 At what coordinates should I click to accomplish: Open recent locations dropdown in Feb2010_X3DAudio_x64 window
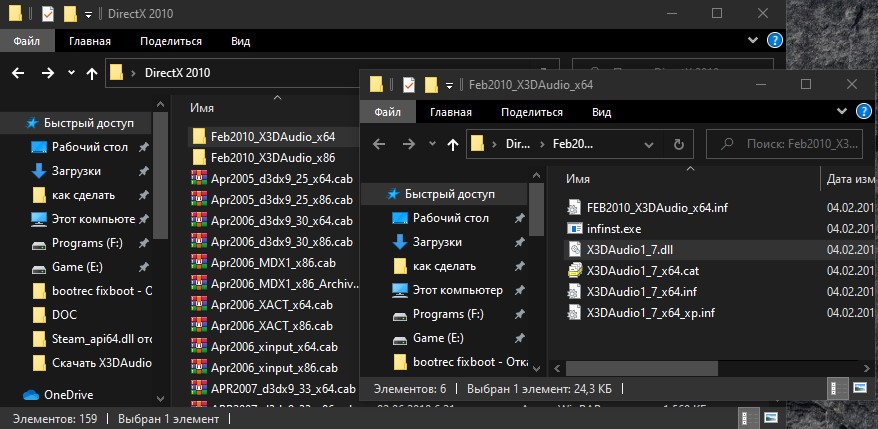click(x=432, y=143)
